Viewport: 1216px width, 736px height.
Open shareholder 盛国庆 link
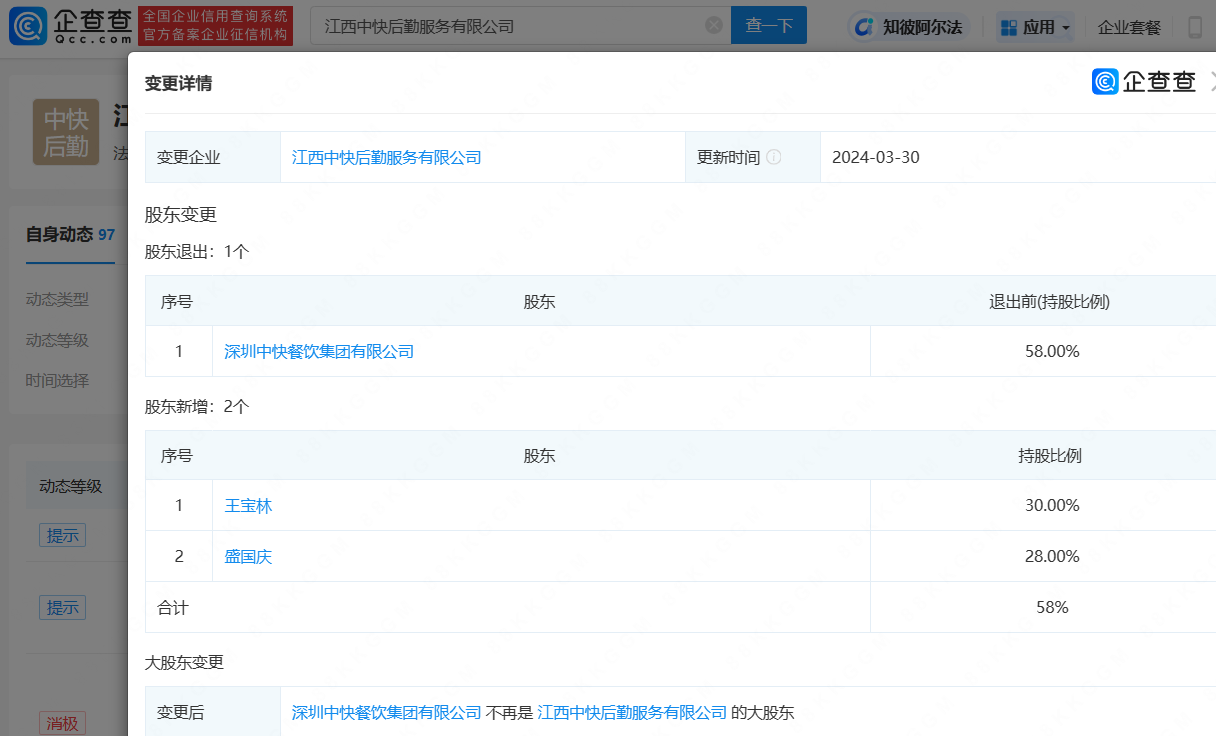[248, 556]
